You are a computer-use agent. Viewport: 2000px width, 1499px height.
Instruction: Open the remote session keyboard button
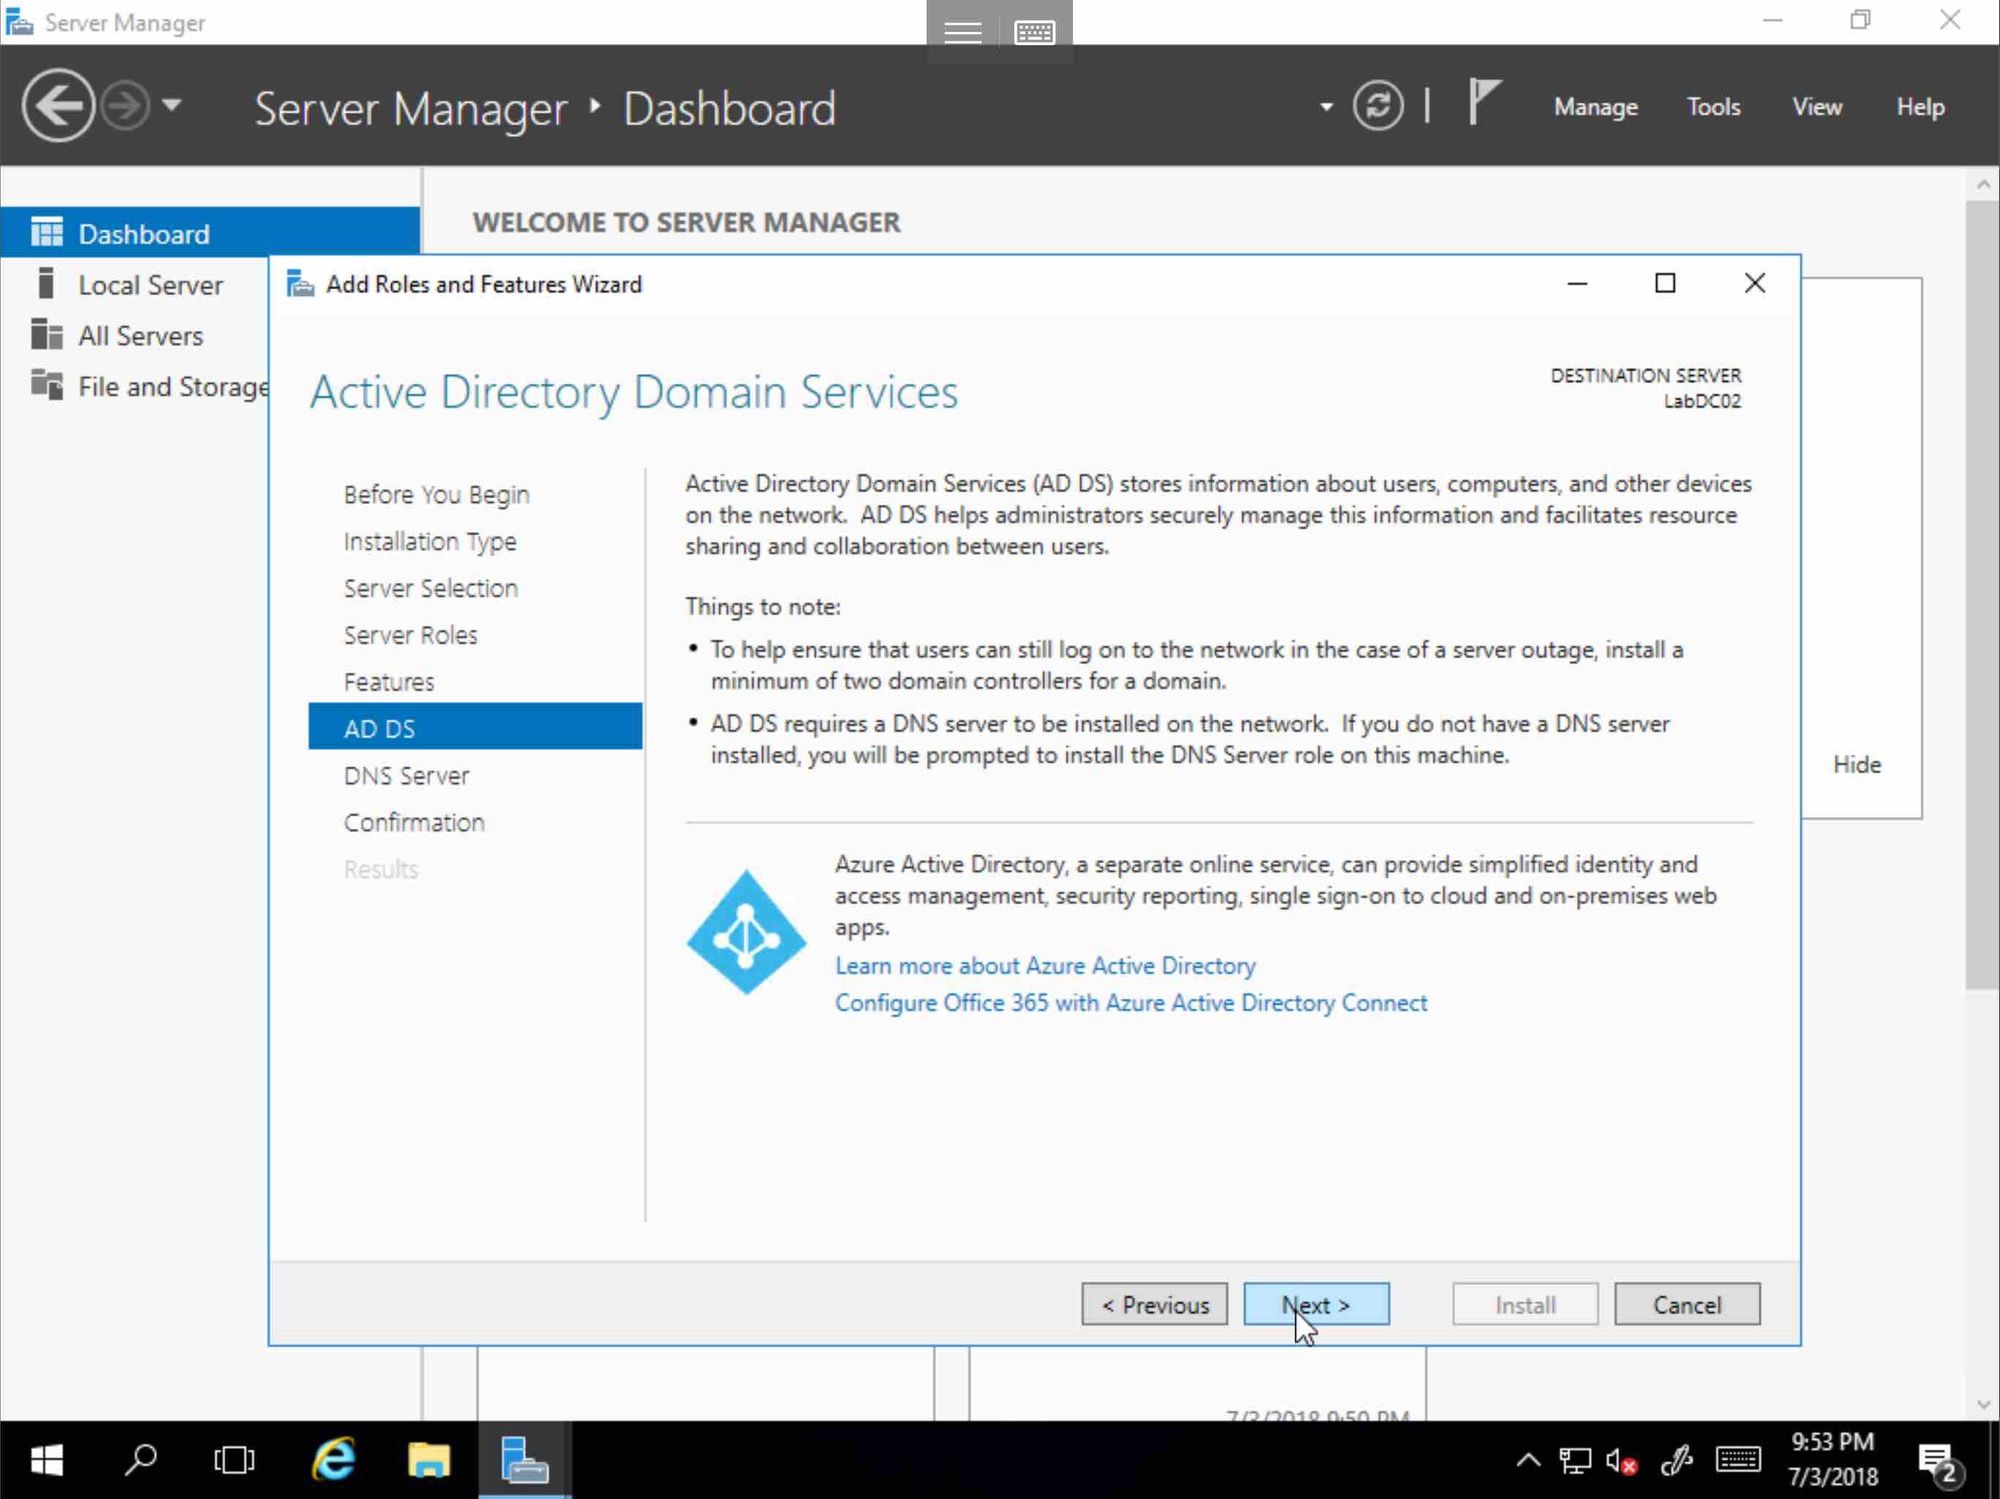pyautogui.click(x=1034, y=32)
